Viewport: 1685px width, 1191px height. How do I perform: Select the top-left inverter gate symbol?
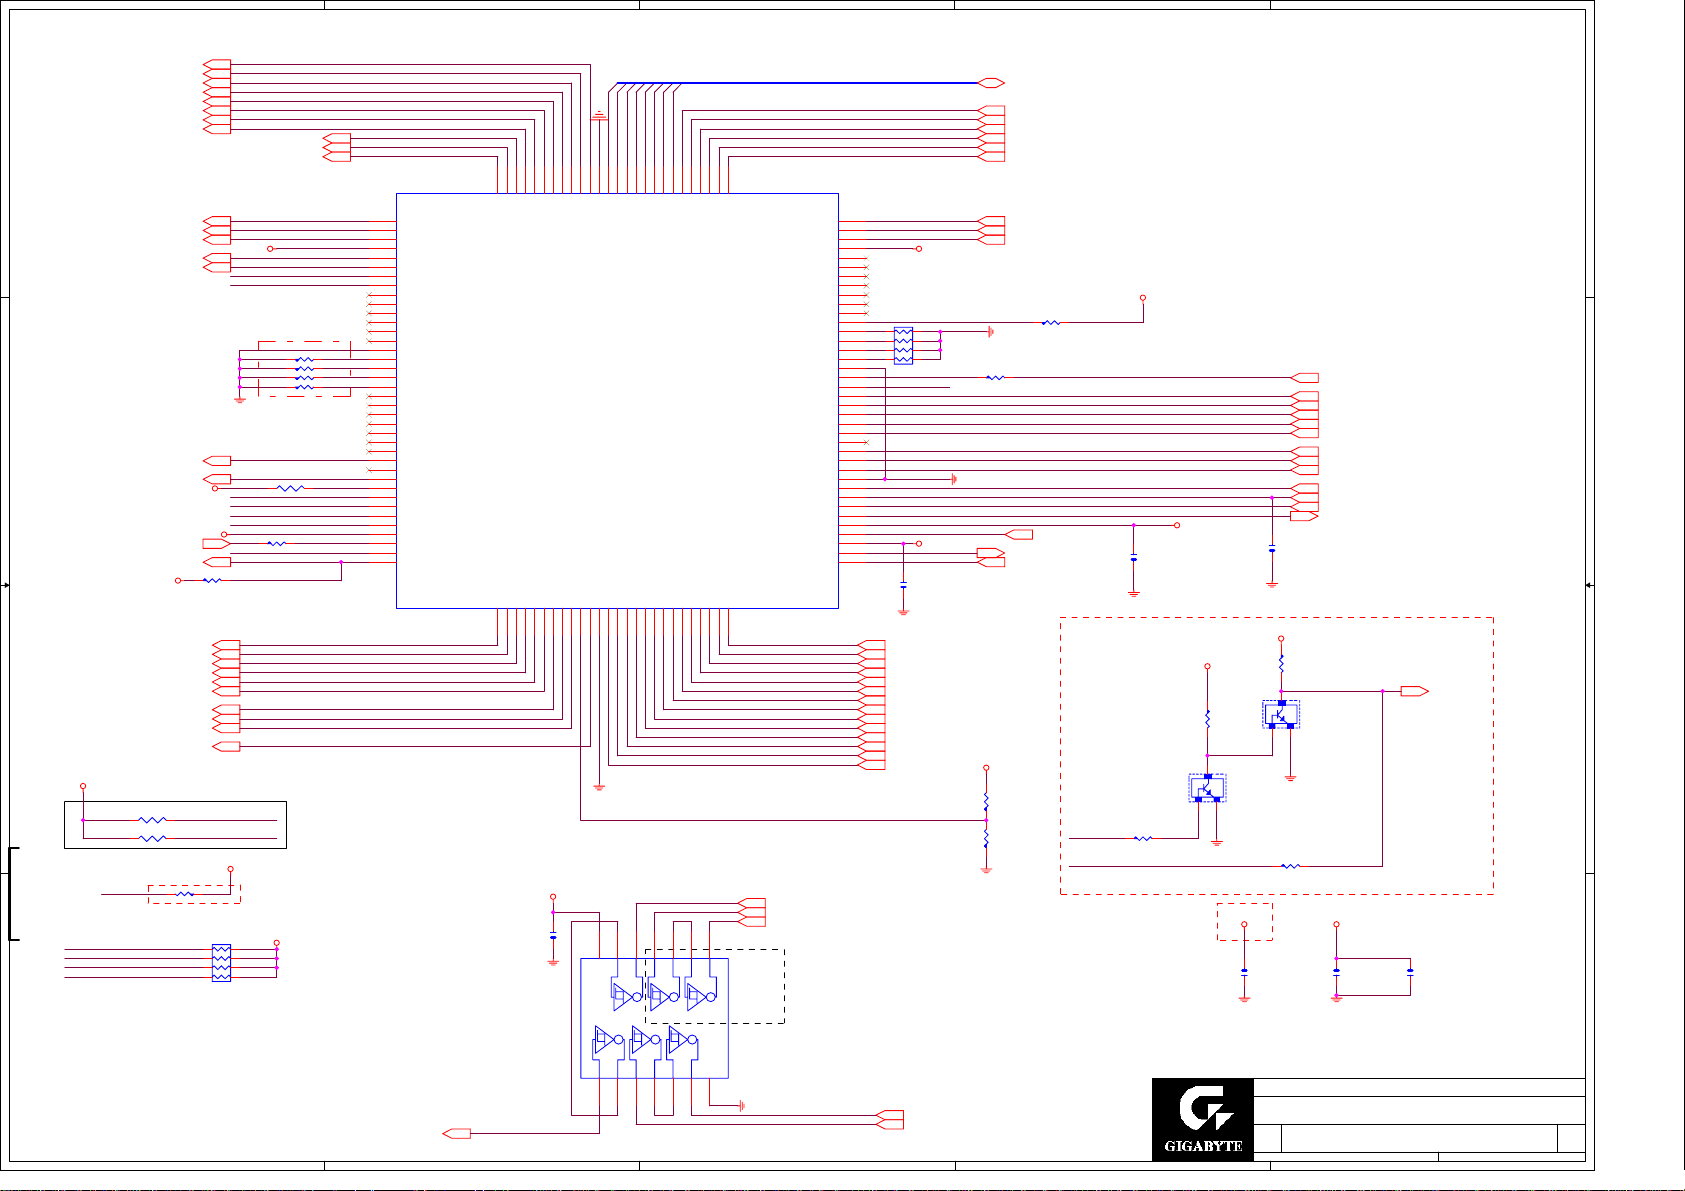coord(627,995)
